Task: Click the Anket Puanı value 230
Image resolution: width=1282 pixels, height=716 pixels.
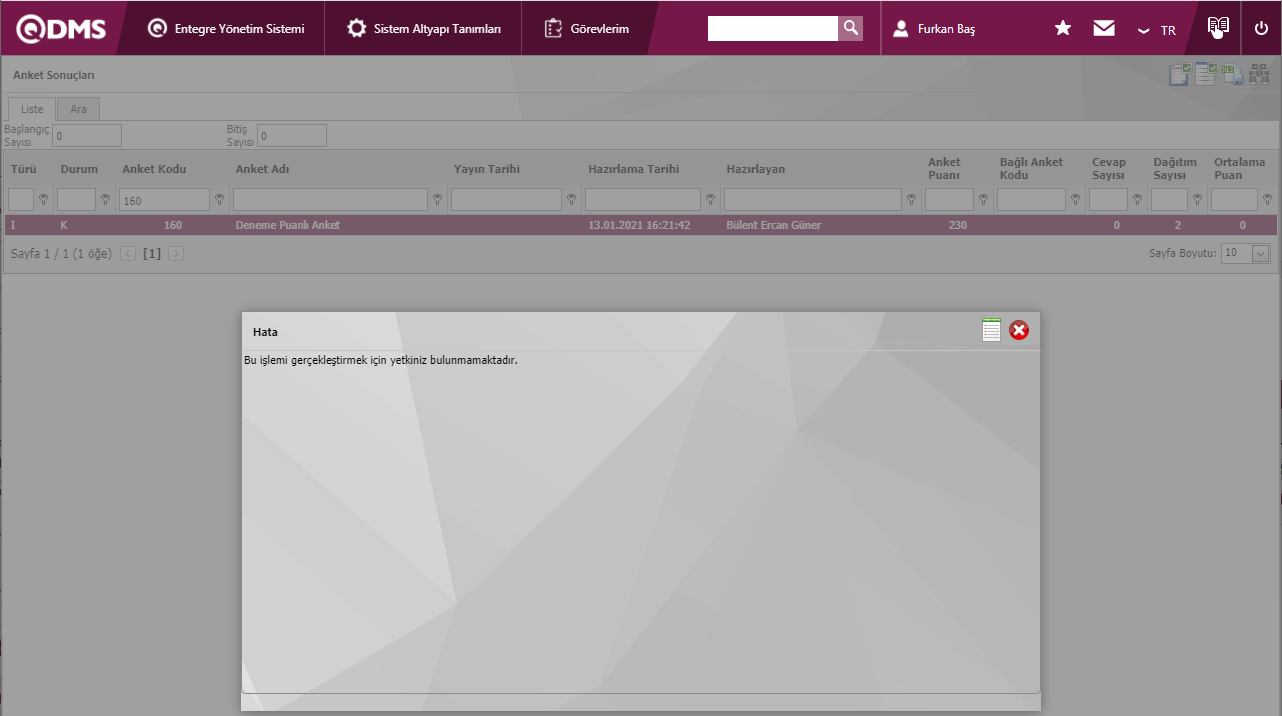Action: click(957, 225)
